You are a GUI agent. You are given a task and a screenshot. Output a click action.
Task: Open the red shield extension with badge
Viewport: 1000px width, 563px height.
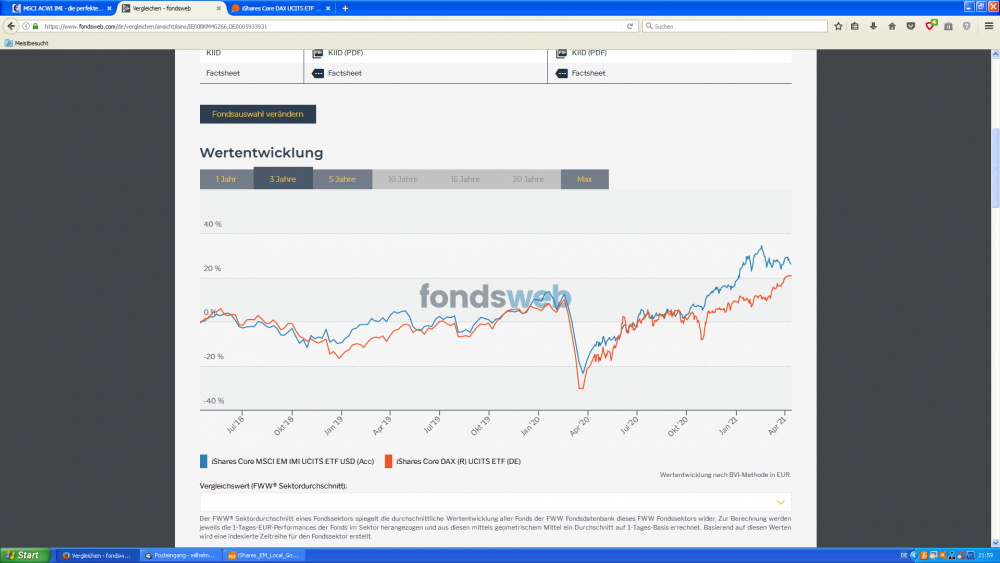point(930,26)
